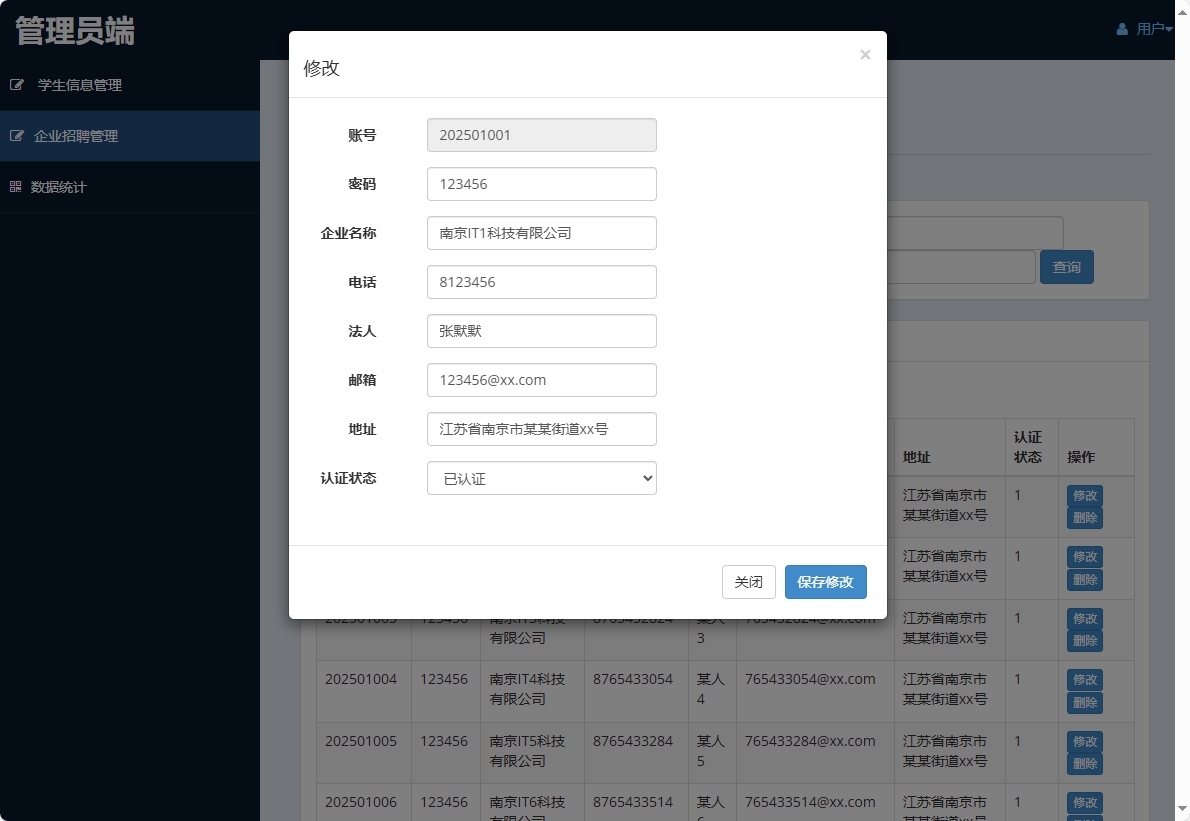The height and width of the screenshot is (821, 1190).
Task: Click the edit icon beside 企业招聘管理
Action: tap(17, 135)
